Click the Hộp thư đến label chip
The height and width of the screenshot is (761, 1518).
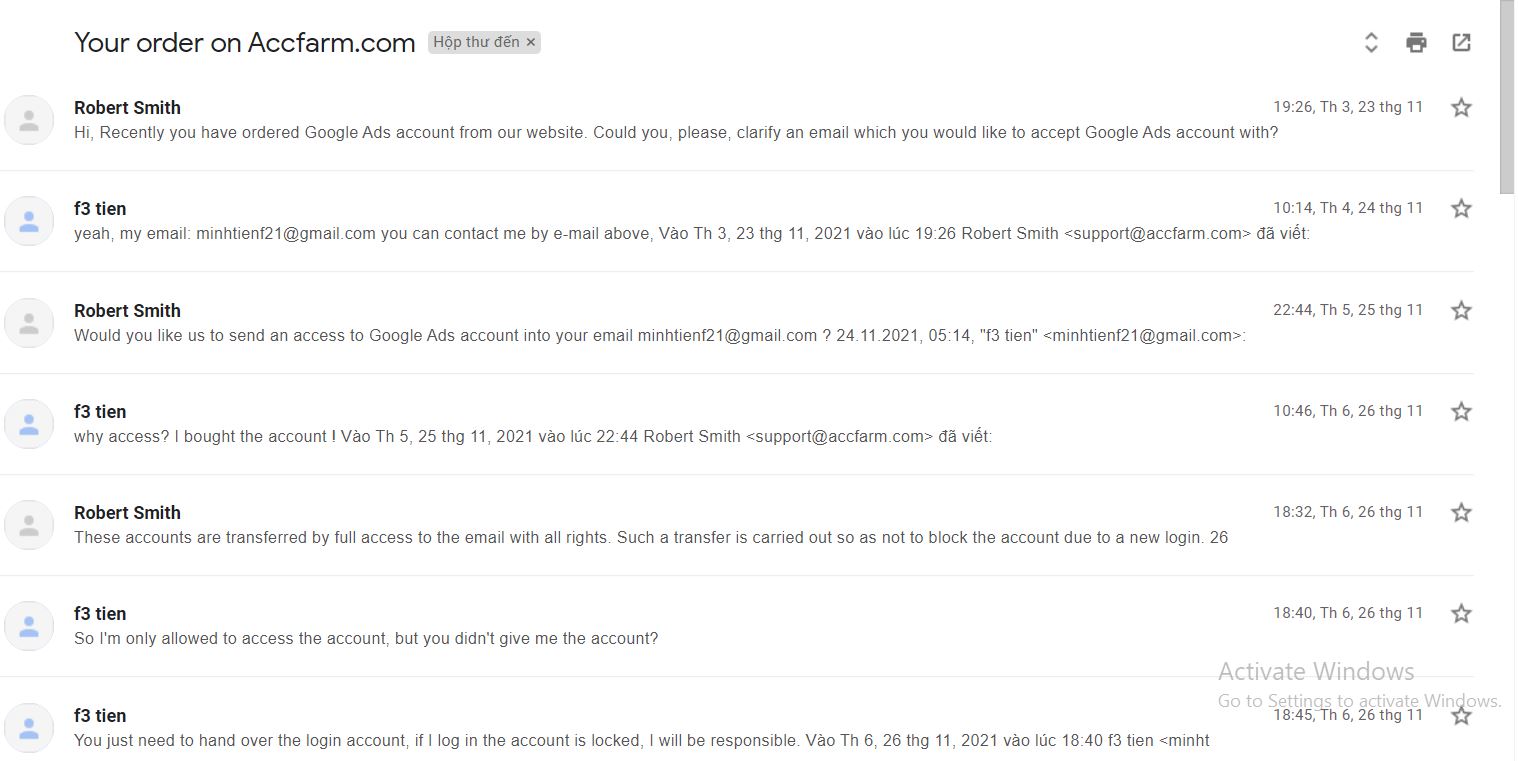pyautogui.click(x=476, y=42)
